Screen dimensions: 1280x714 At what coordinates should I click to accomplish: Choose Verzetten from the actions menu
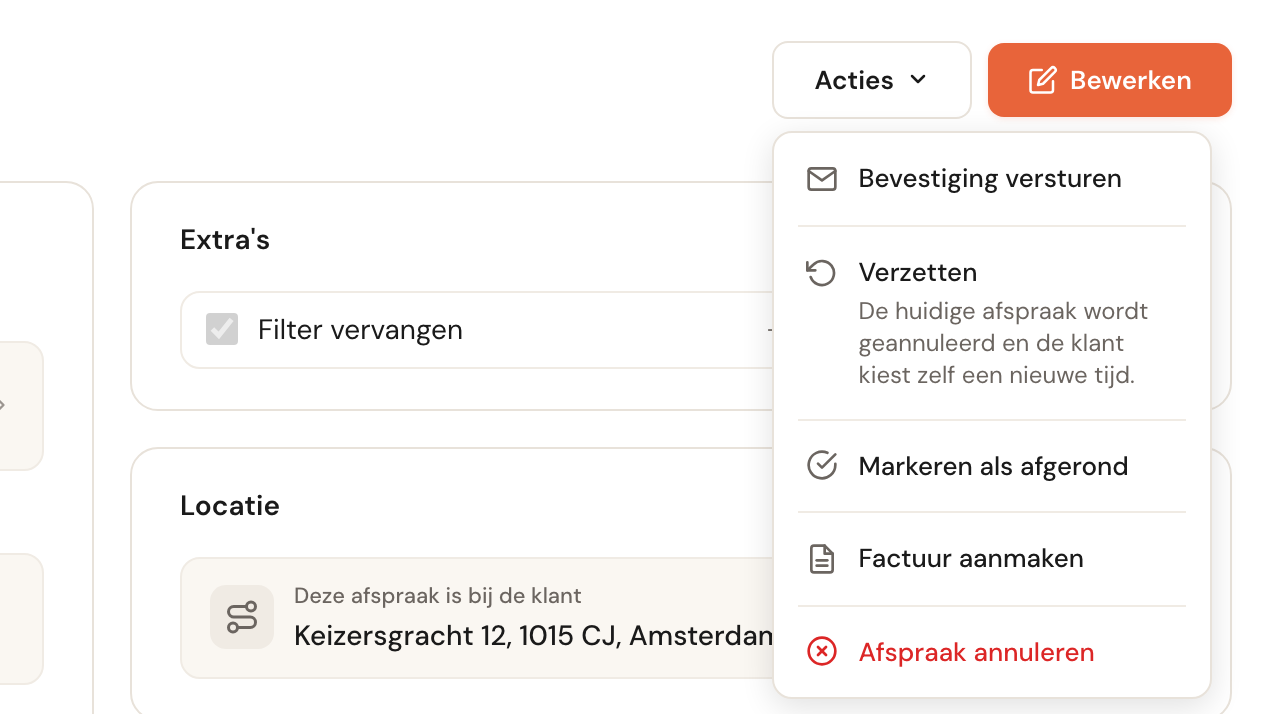coord(991,323)
